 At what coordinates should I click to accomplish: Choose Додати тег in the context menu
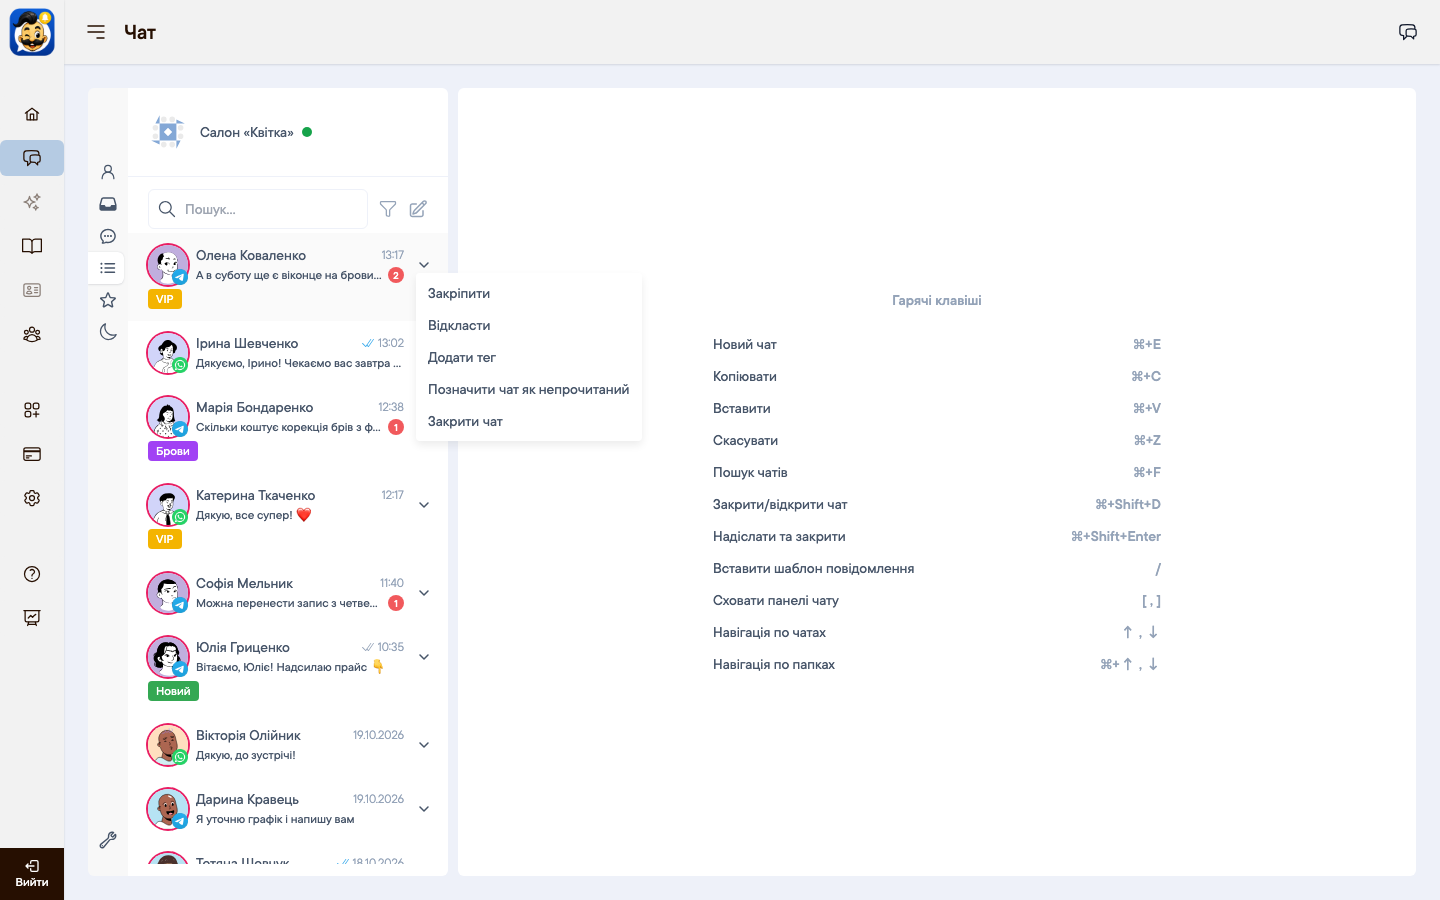[529, 357]
